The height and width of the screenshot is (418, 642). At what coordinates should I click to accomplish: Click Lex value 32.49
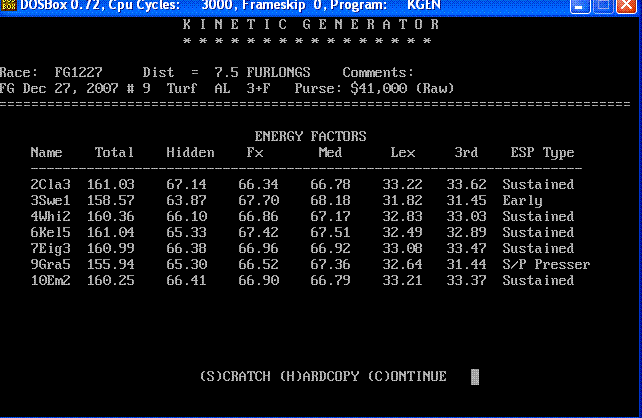coord(402,233)
